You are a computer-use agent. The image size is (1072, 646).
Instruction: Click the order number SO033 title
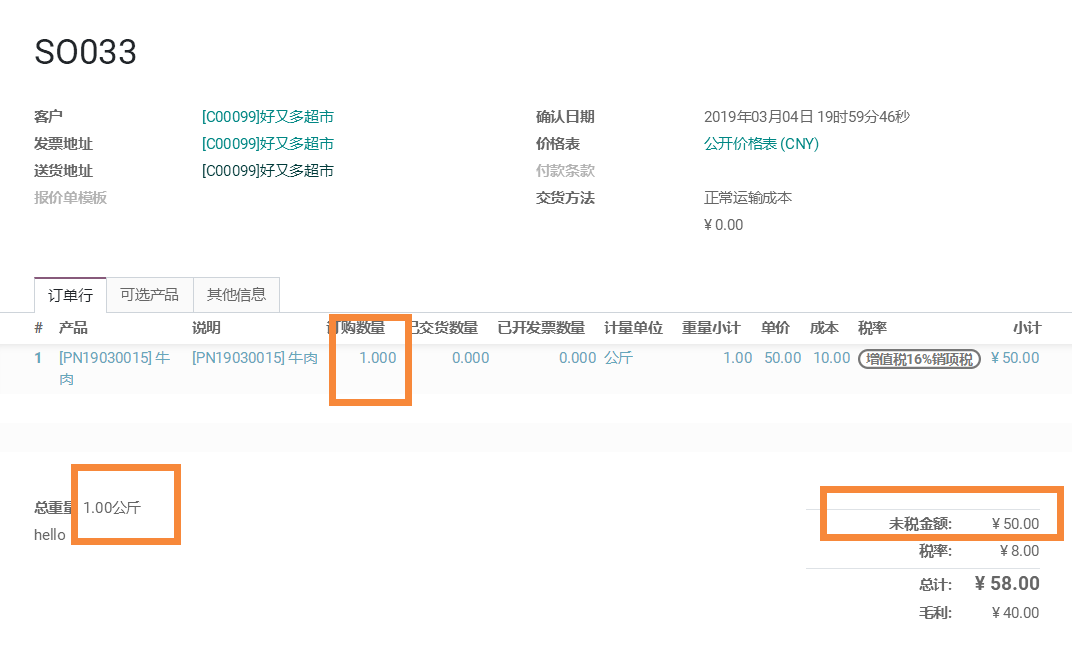tap(85, 52)
